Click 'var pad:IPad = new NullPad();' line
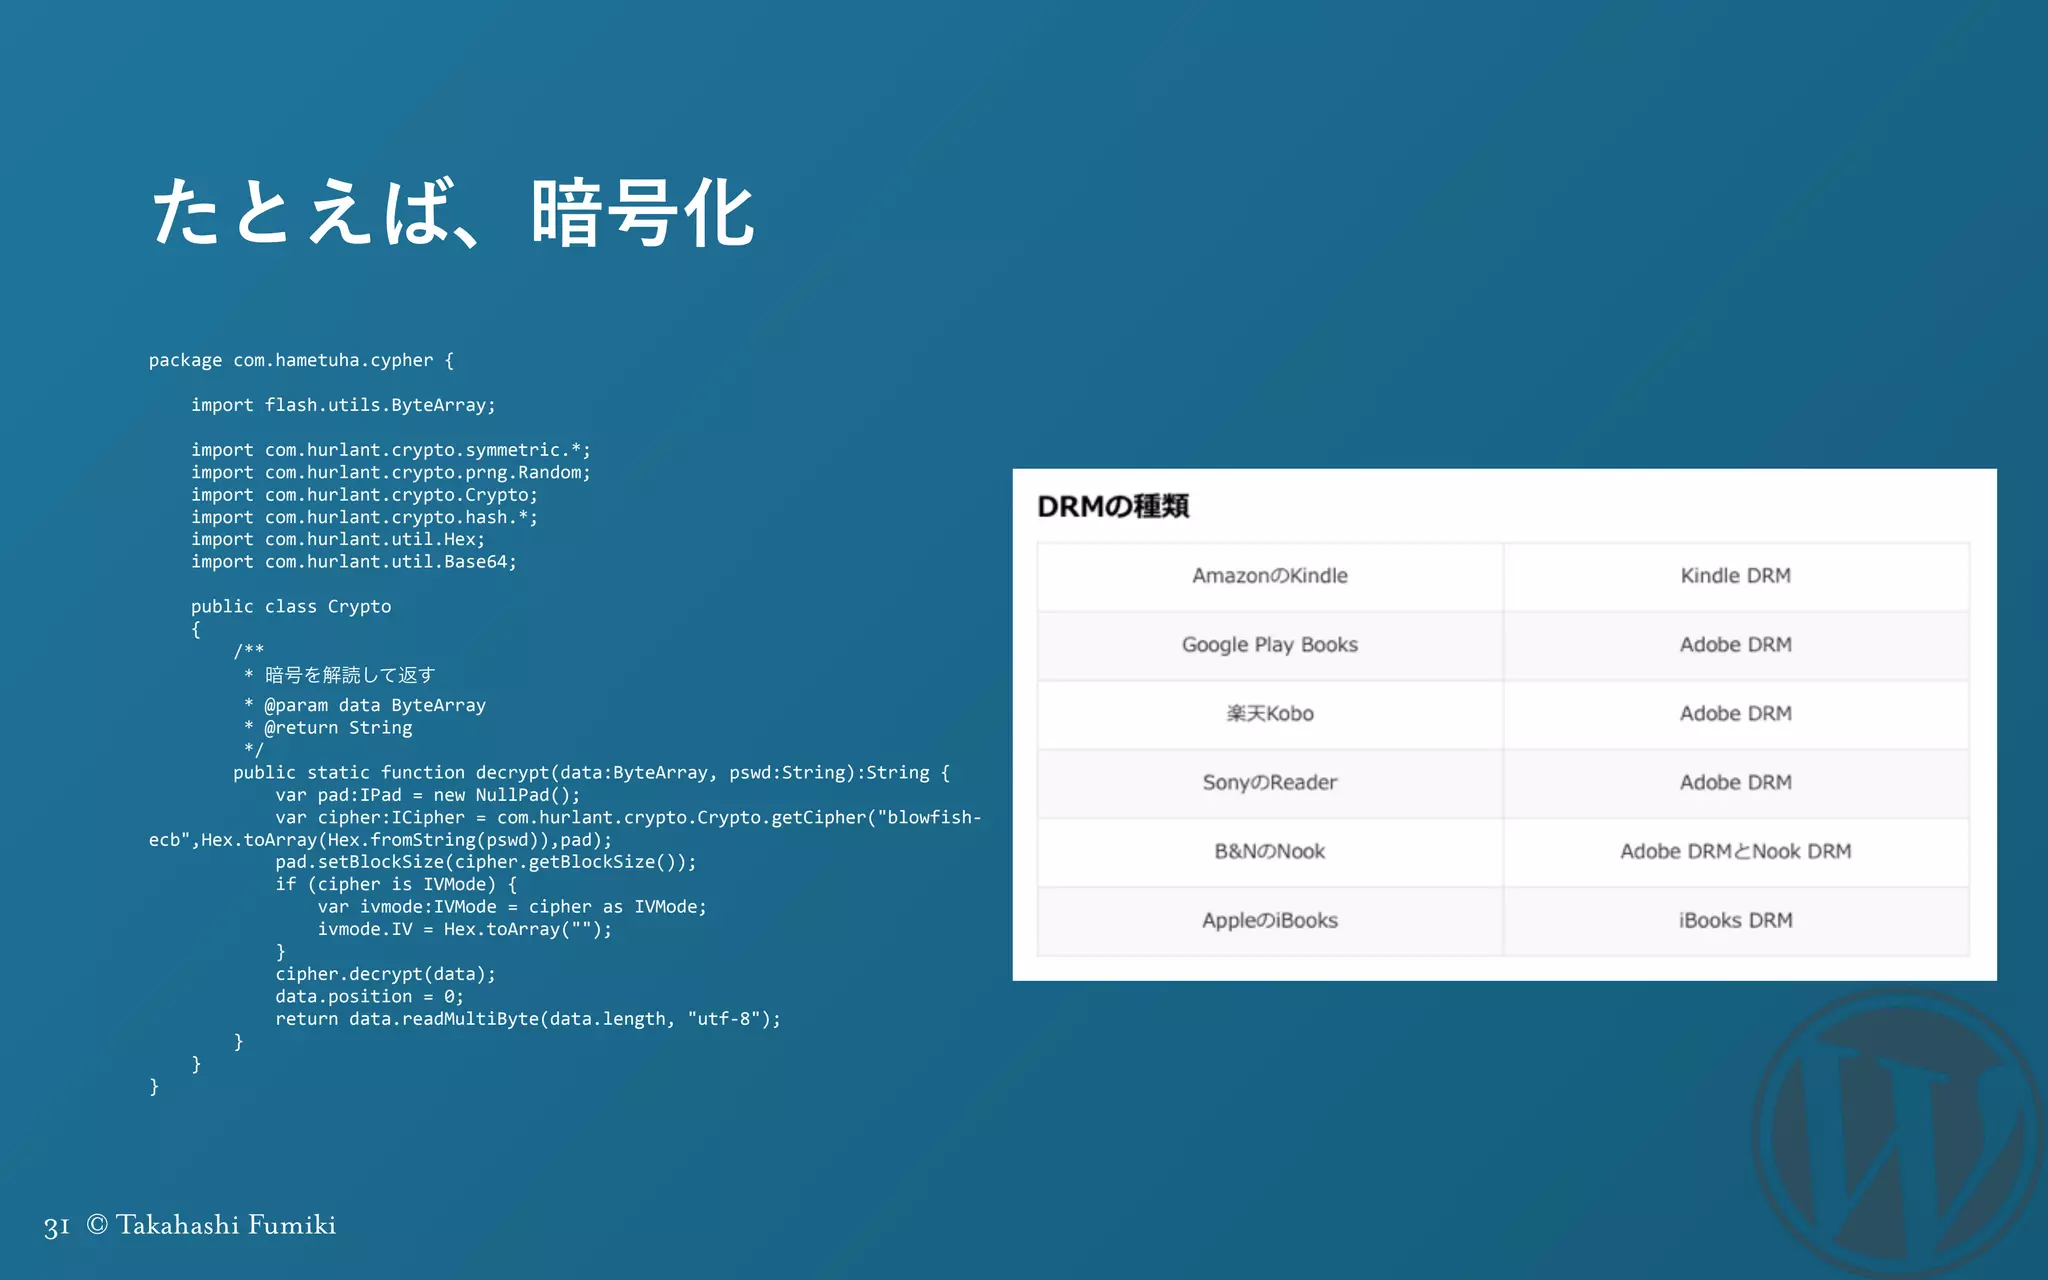This screenshot has height=1280, width=2048. point(428,795)
